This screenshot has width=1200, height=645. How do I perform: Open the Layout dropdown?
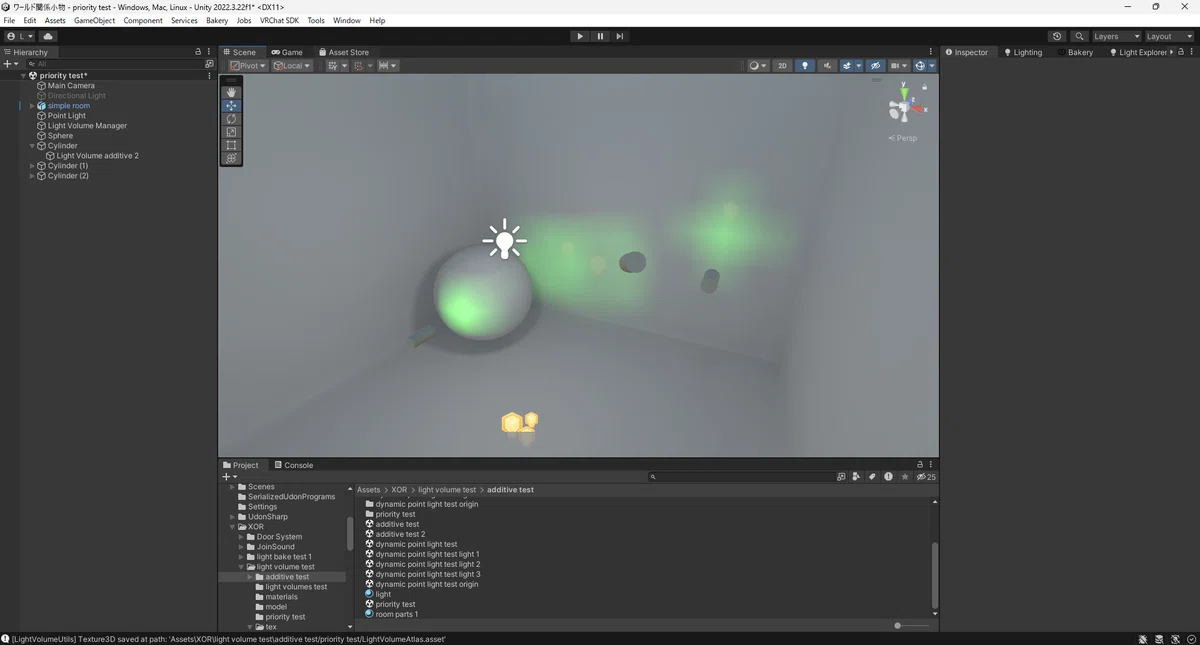point(1169,36)
